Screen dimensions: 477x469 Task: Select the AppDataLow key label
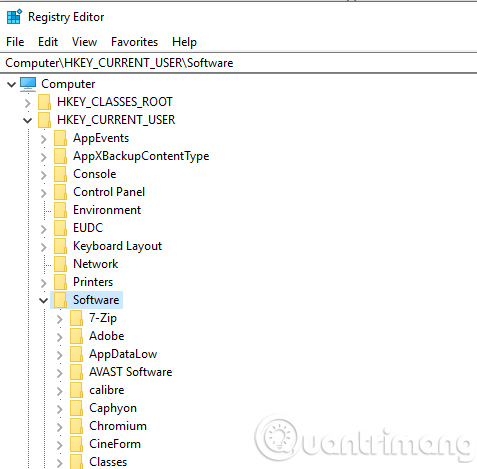pyautogui.click(x=123, y=354)
